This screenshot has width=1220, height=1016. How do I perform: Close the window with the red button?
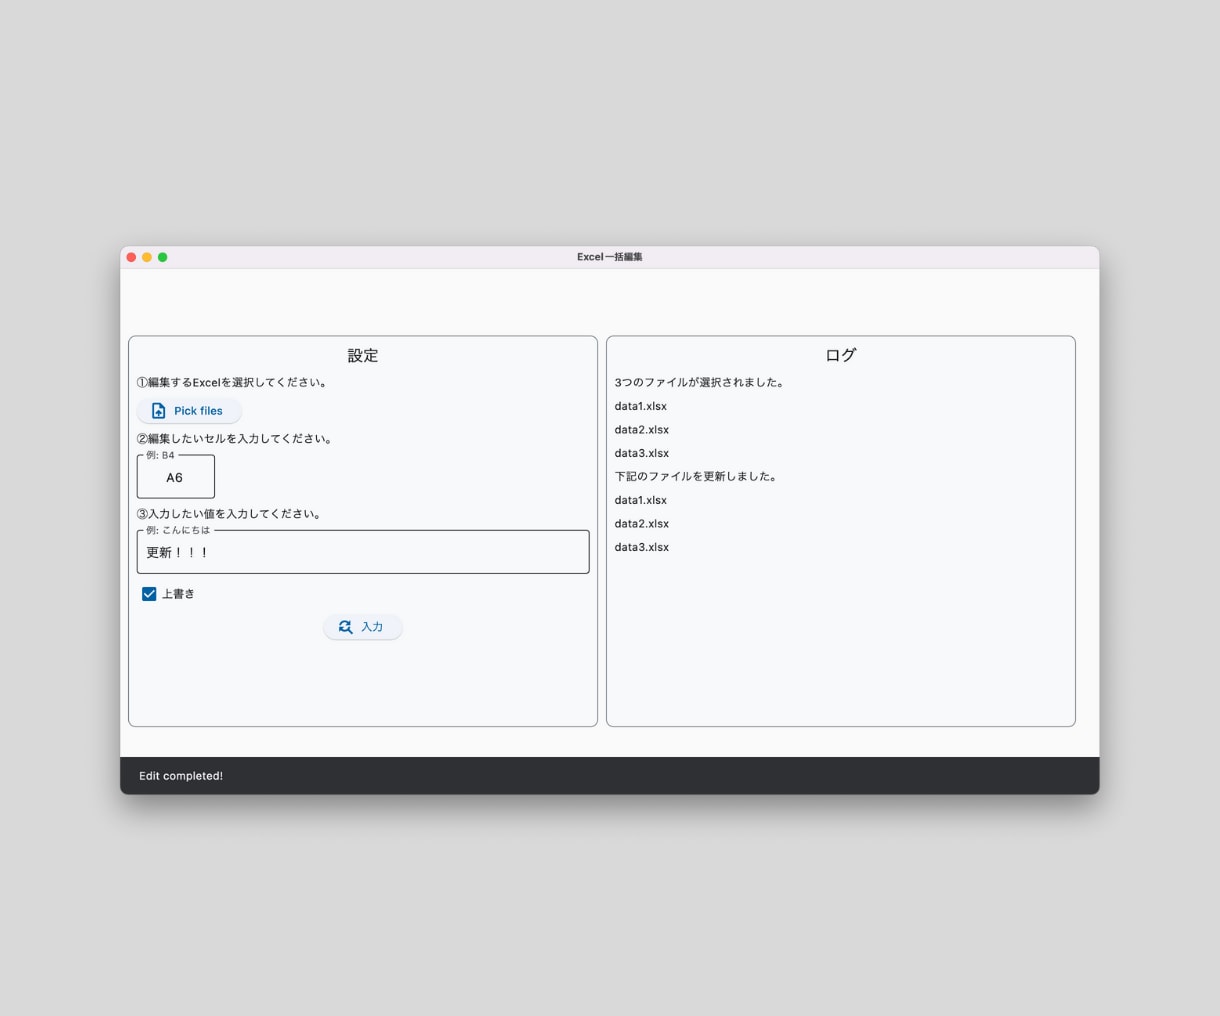(x=131, y=257)
